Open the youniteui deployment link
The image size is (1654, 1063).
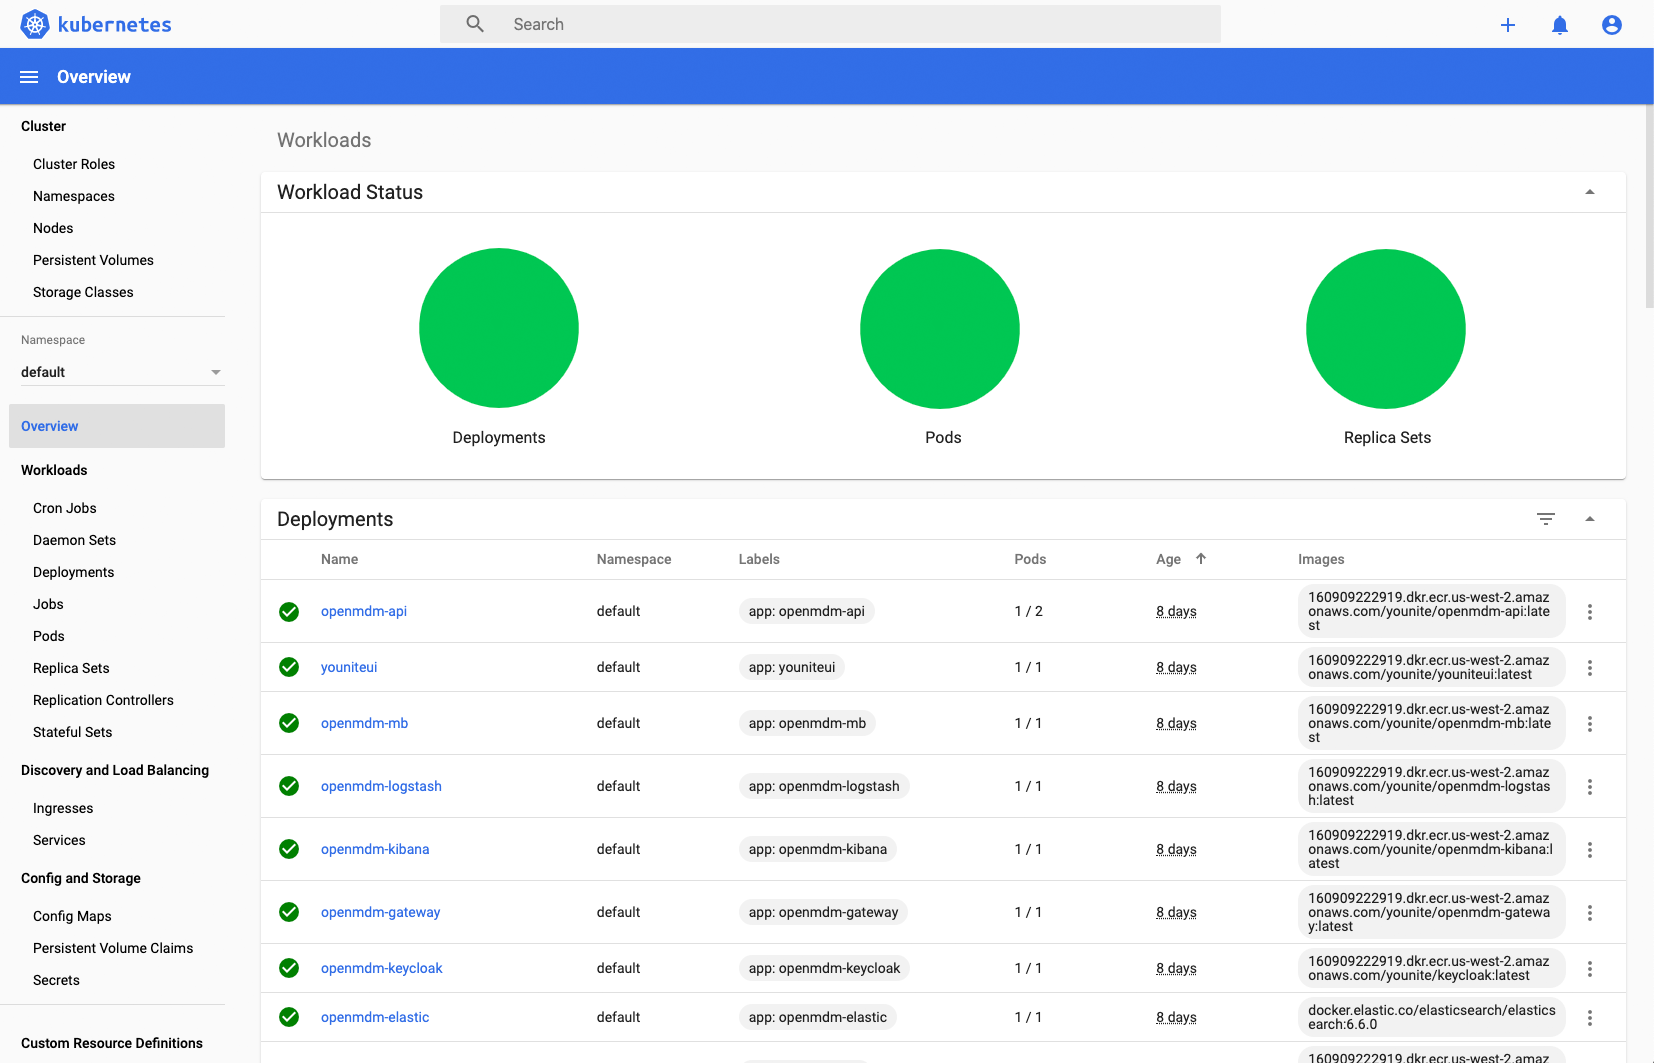pyautogui.click(x=349, y=667)
